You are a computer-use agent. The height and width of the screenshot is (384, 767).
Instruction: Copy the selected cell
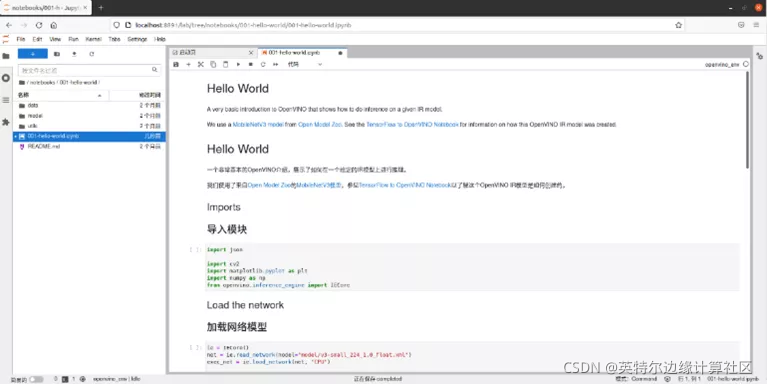point(213,64)
